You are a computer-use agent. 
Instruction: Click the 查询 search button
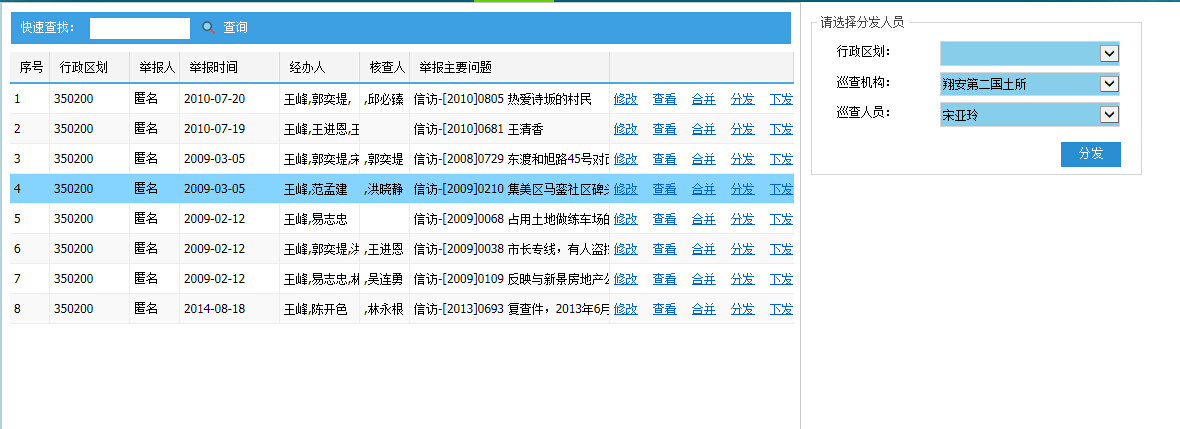(x=236, y=28)
